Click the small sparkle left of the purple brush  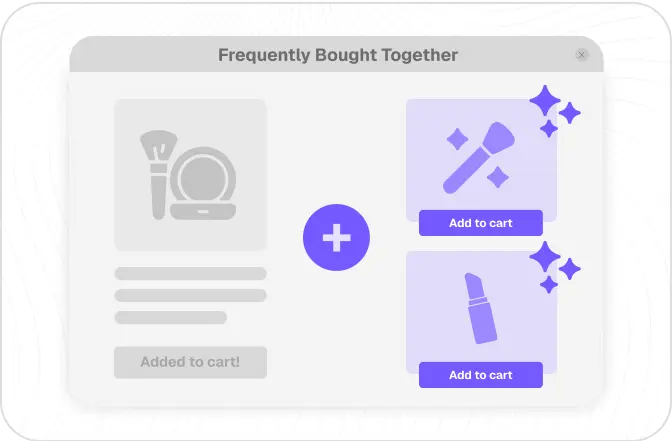pyautogui.click(x=457, y=138)
